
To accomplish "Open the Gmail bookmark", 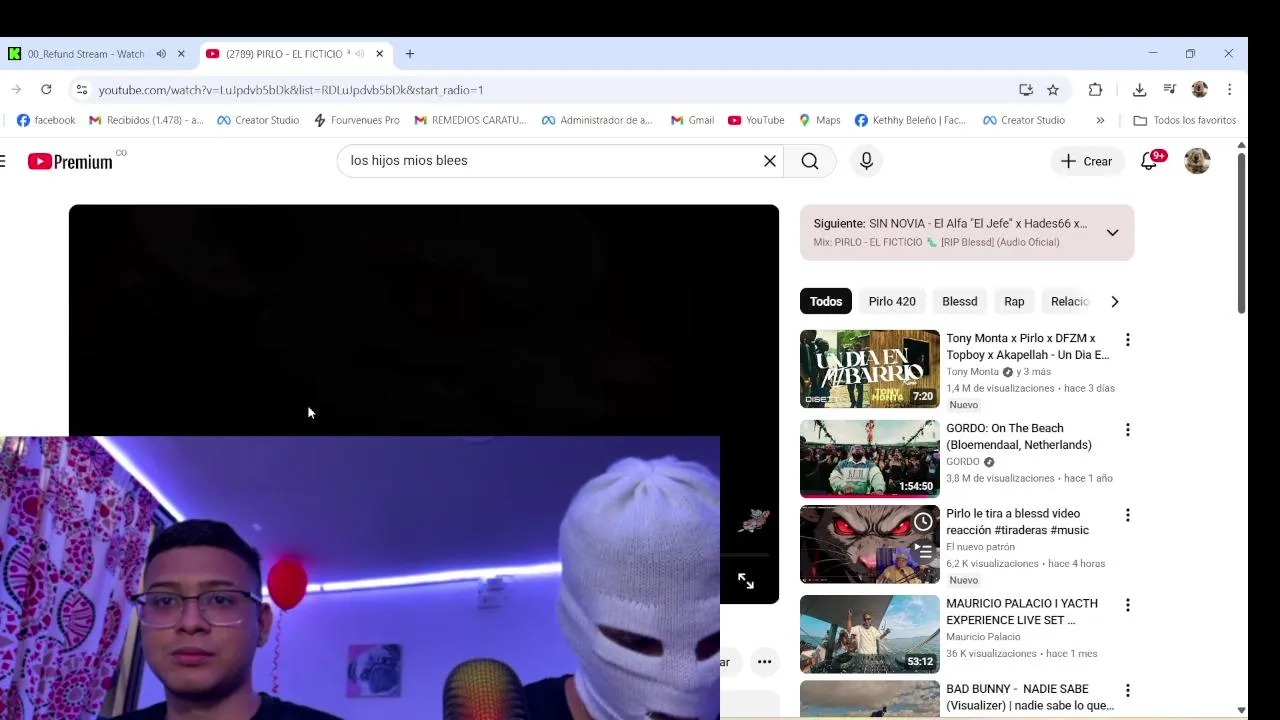I will (692, 120).
